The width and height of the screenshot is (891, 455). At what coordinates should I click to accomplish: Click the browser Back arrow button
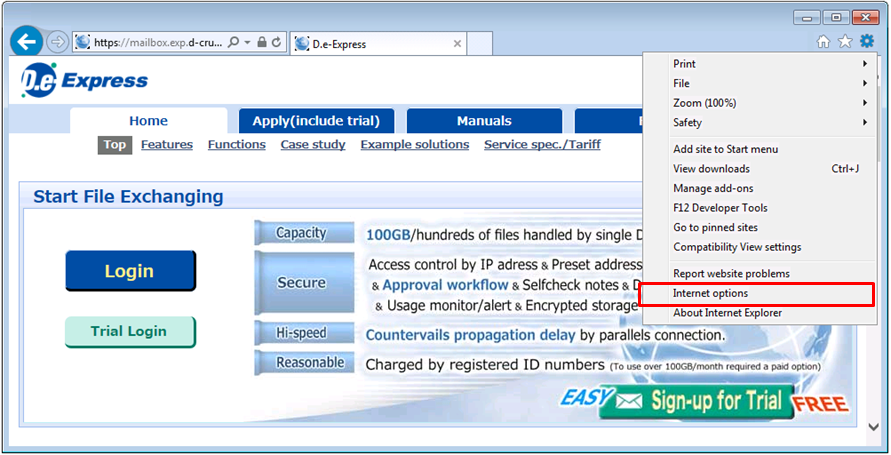click(27, 42)
